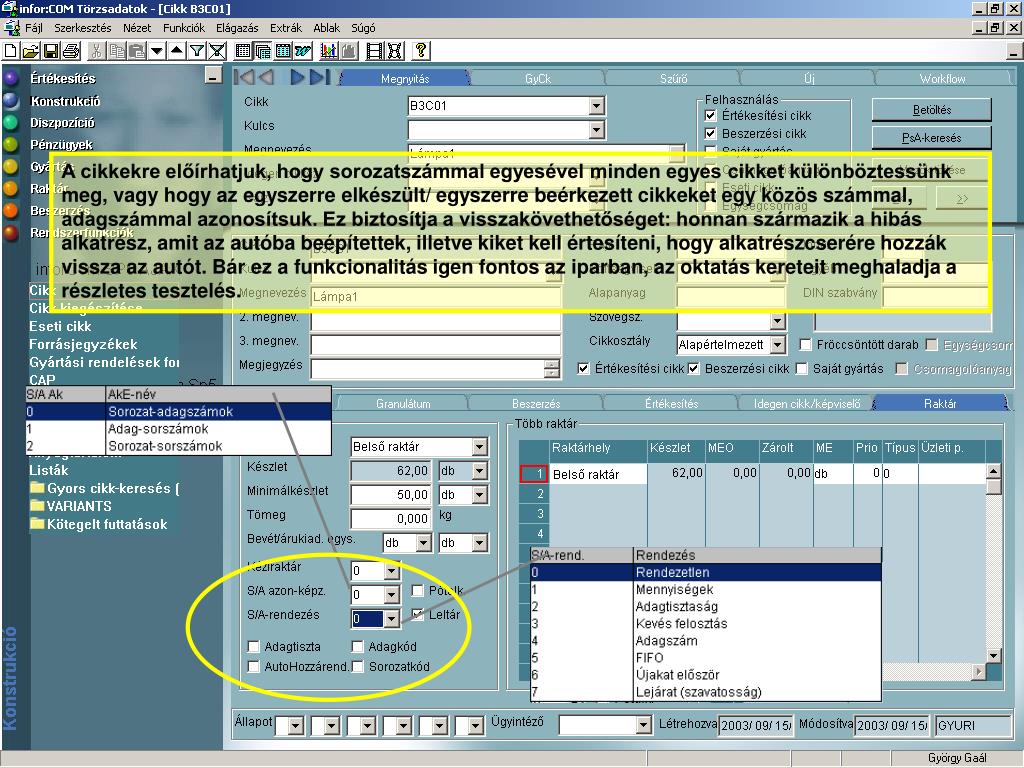Click the black up-arrow toolbar icon
This screenshot has width=1024, height=768.
176,50
